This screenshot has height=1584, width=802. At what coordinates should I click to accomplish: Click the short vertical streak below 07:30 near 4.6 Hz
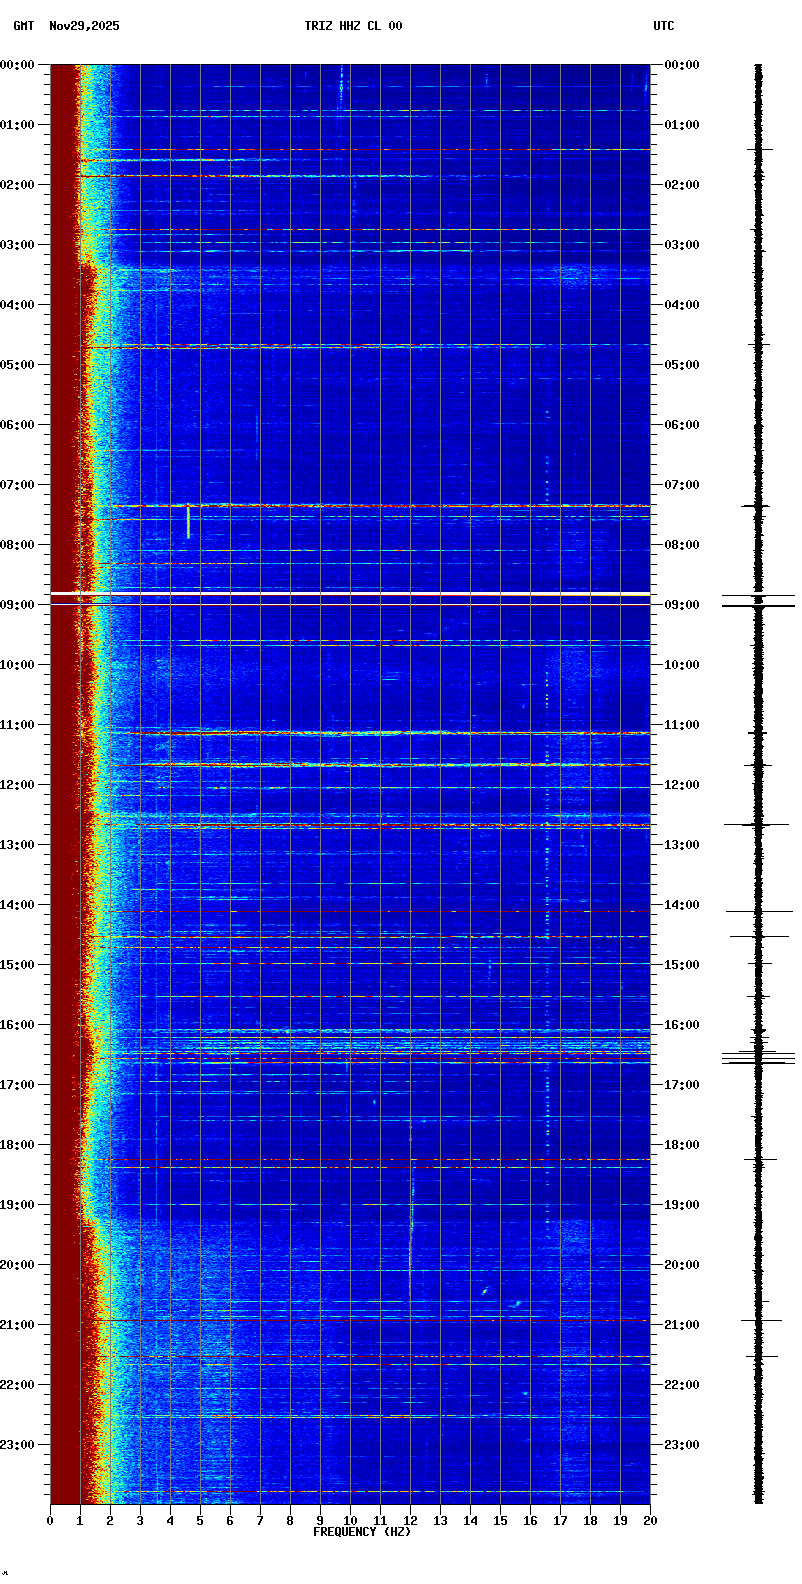188,522
